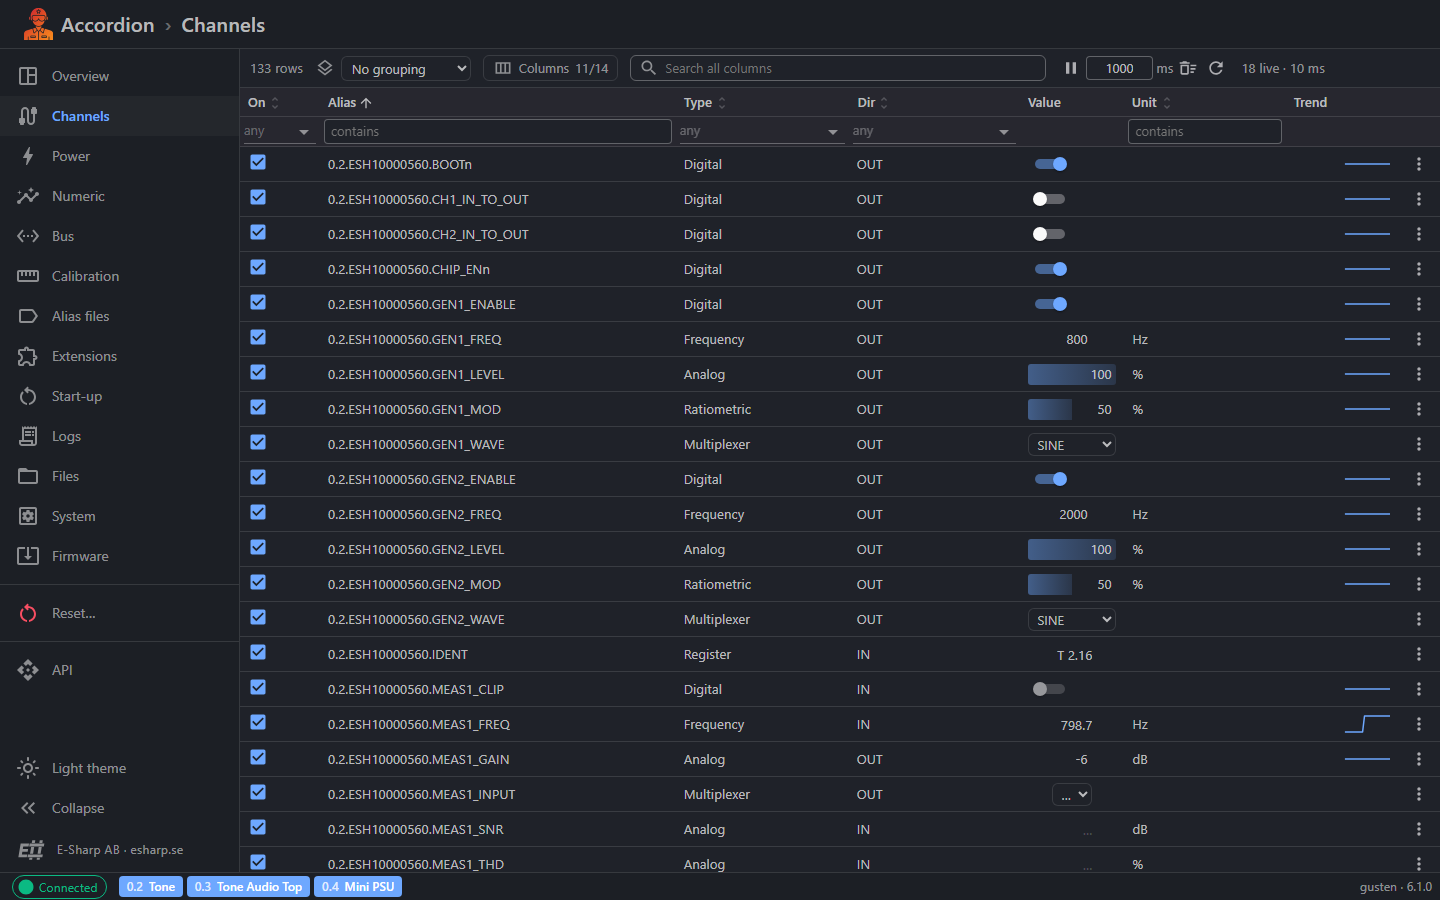Open the Numeric chart icon
The image size is (1440, 900).
[x=28, y=196]
